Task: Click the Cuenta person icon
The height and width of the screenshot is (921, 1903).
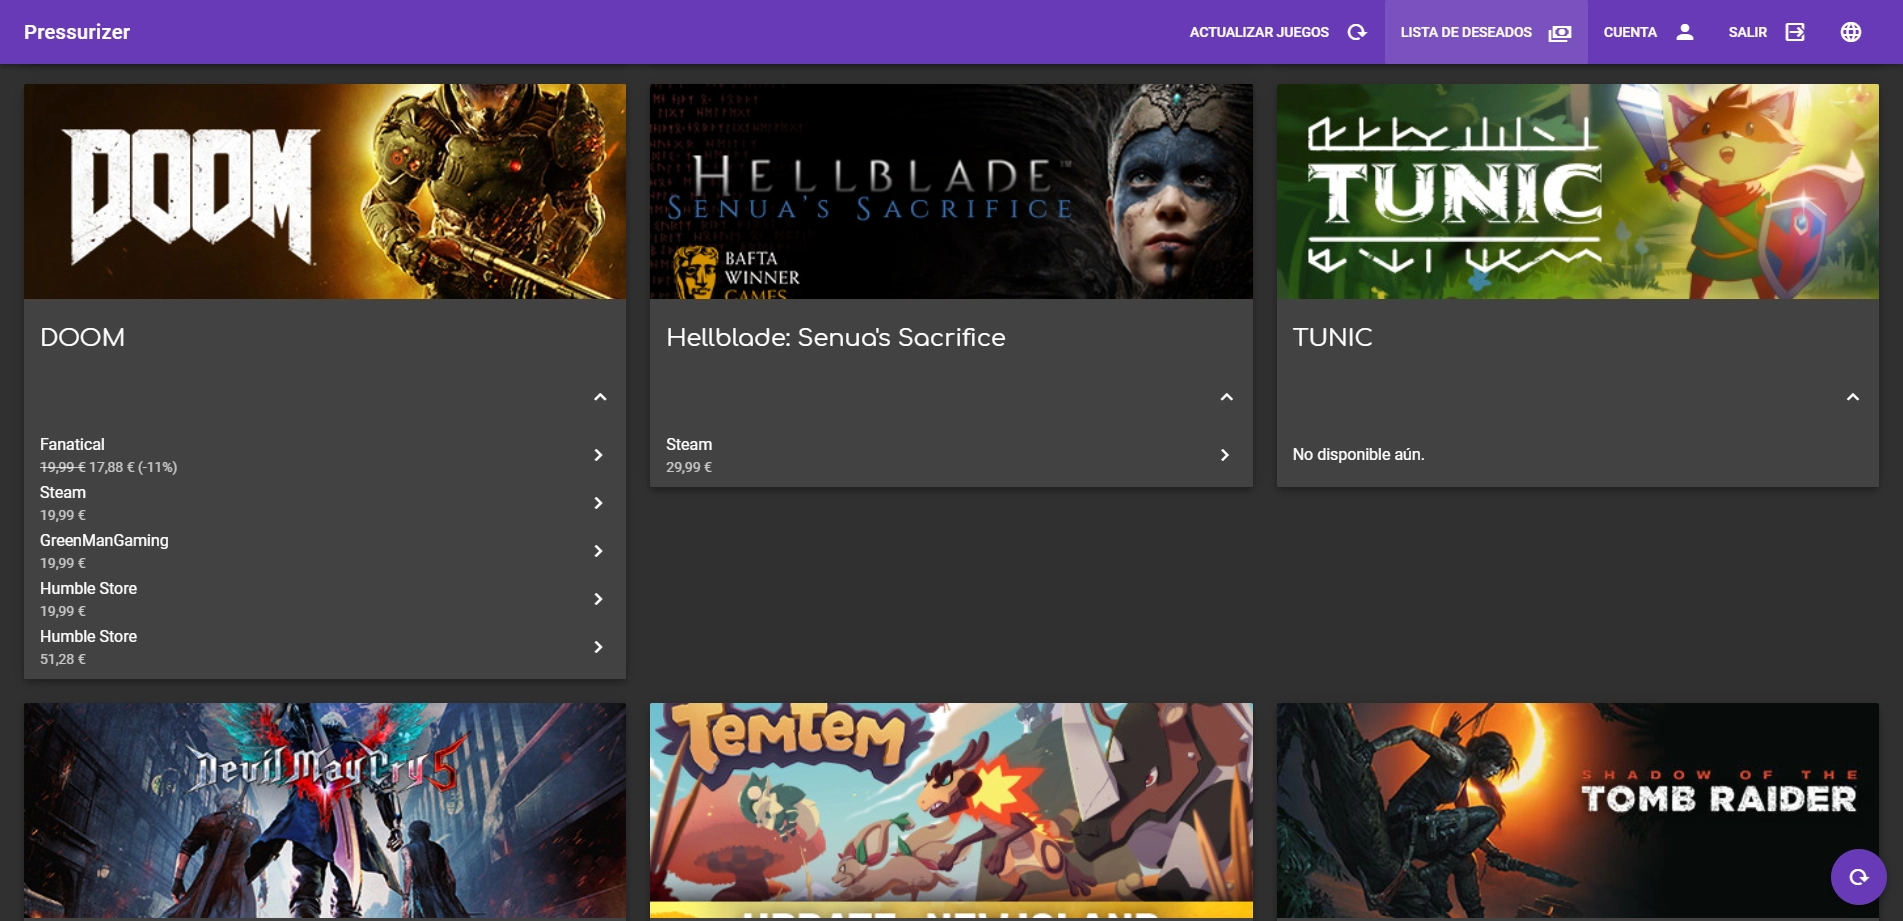Action: click(1685, 32)
